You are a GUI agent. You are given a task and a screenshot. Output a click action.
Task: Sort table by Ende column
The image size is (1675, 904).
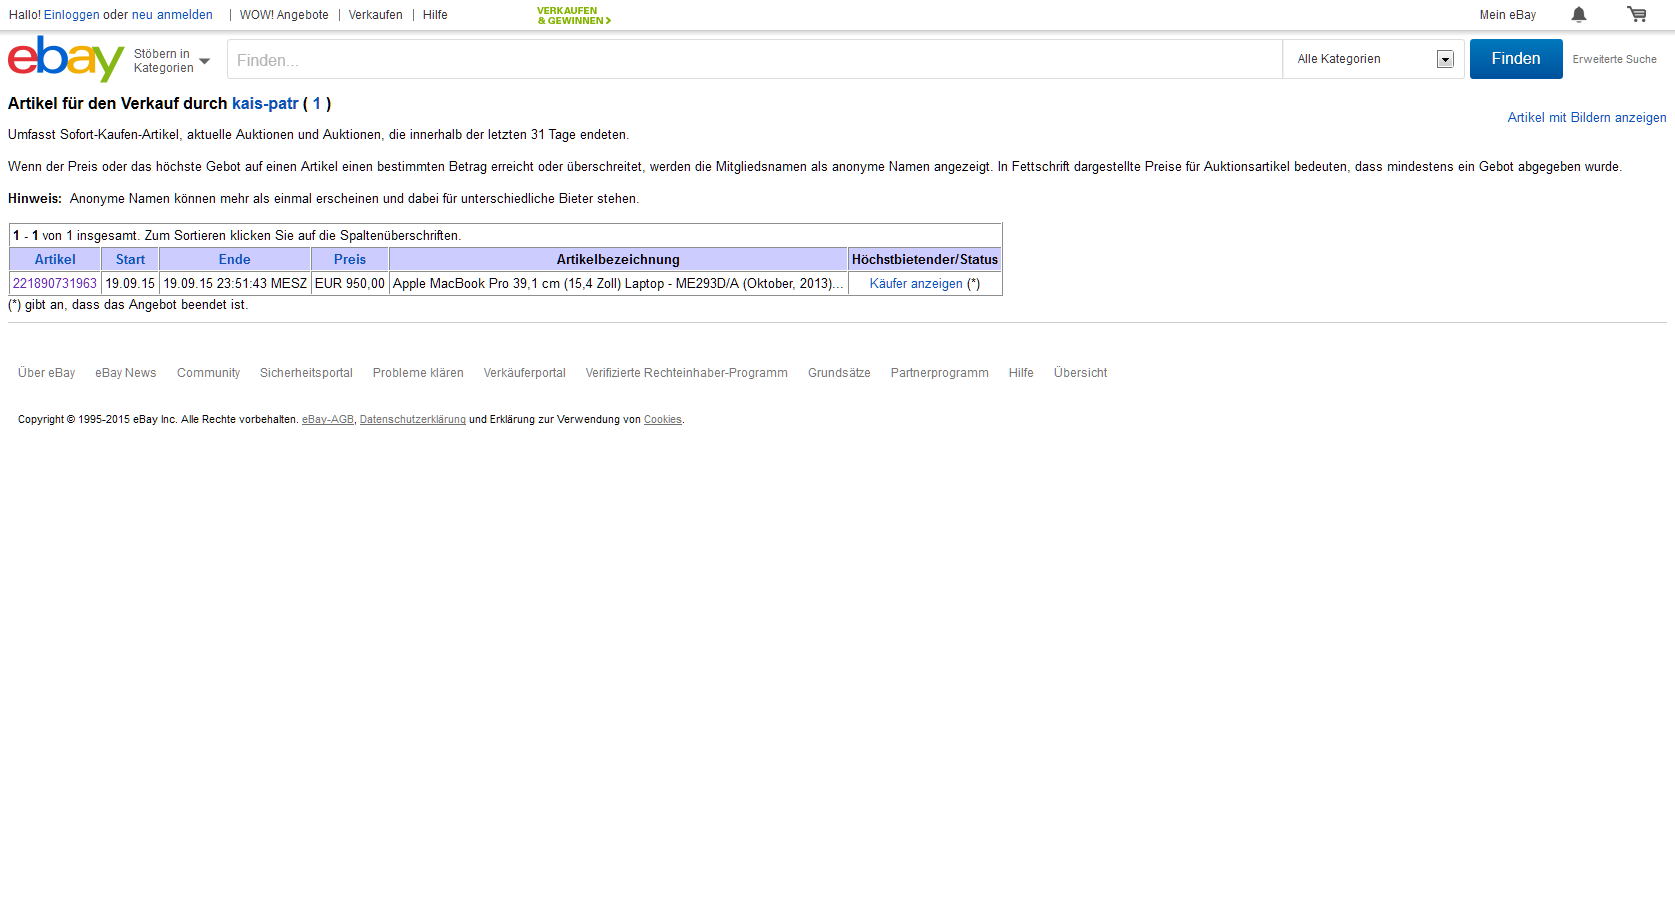[235, 259]
